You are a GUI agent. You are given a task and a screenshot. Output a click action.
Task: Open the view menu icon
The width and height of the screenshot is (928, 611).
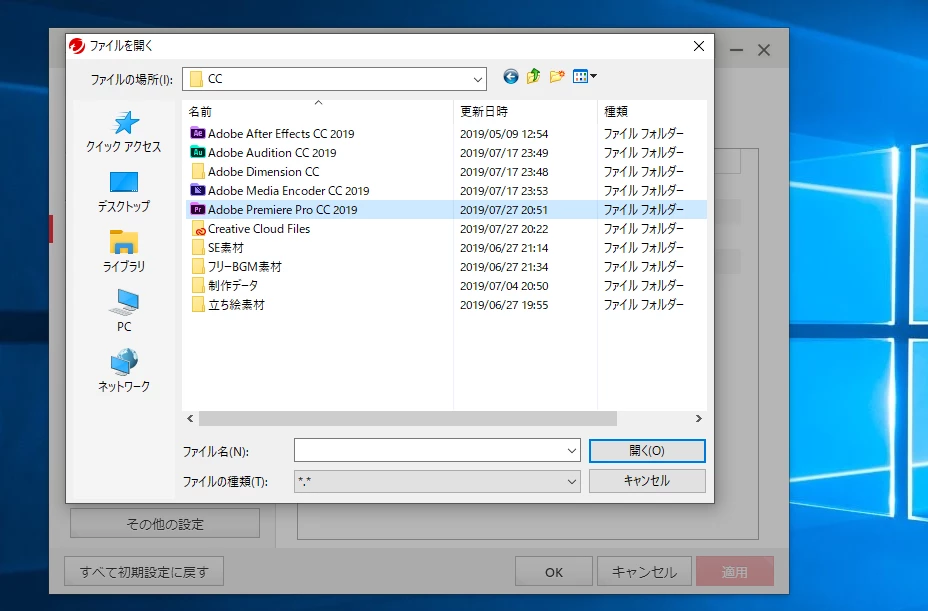point(585,76)
